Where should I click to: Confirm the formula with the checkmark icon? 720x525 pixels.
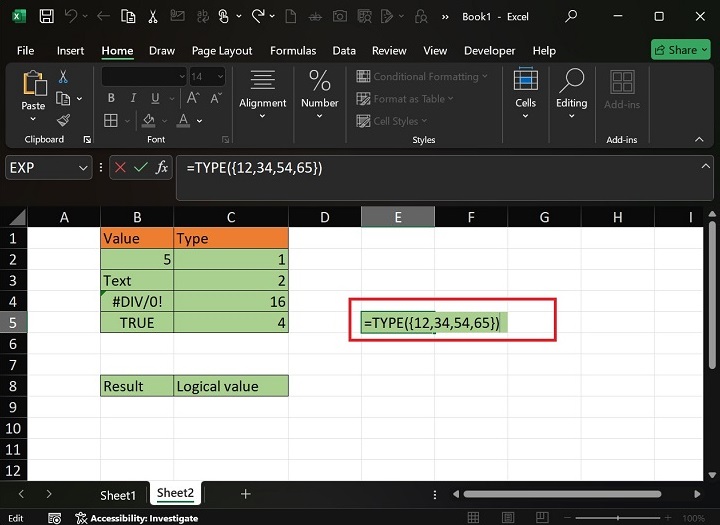pos(141,168)
